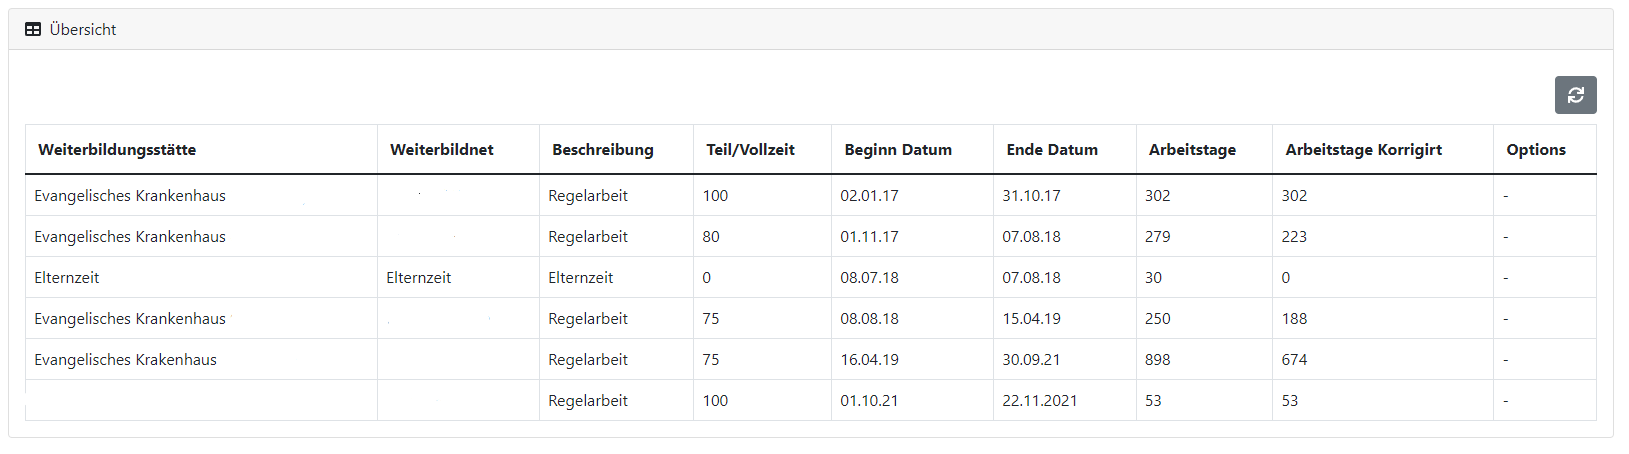Click the Arbeitstage Korrigirt column header
The image size is (1629, 454).
1364,150
